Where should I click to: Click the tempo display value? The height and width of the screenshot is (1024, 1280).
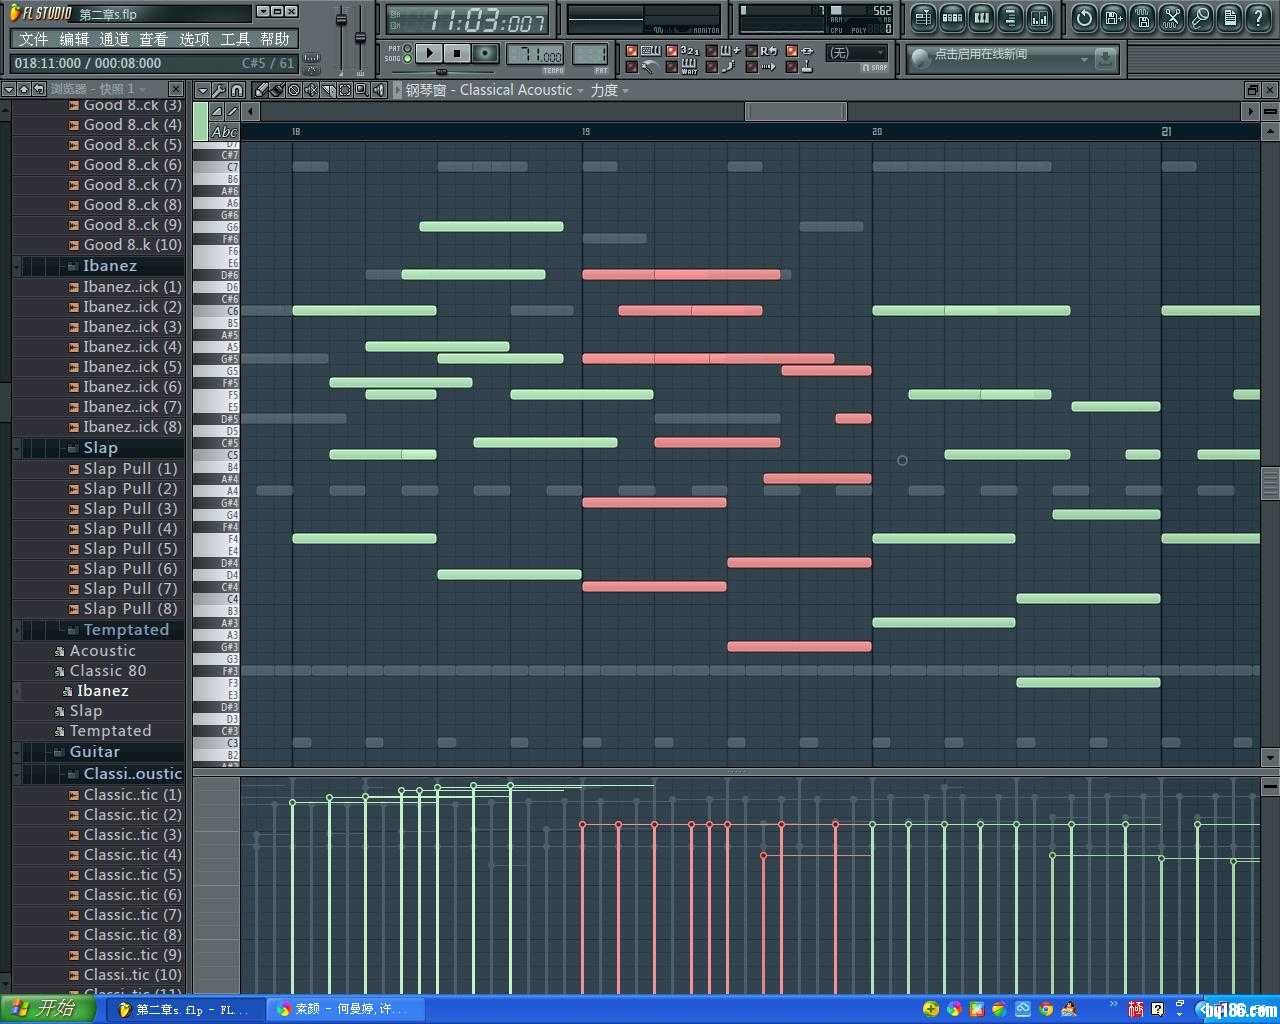tap(535, 54)
